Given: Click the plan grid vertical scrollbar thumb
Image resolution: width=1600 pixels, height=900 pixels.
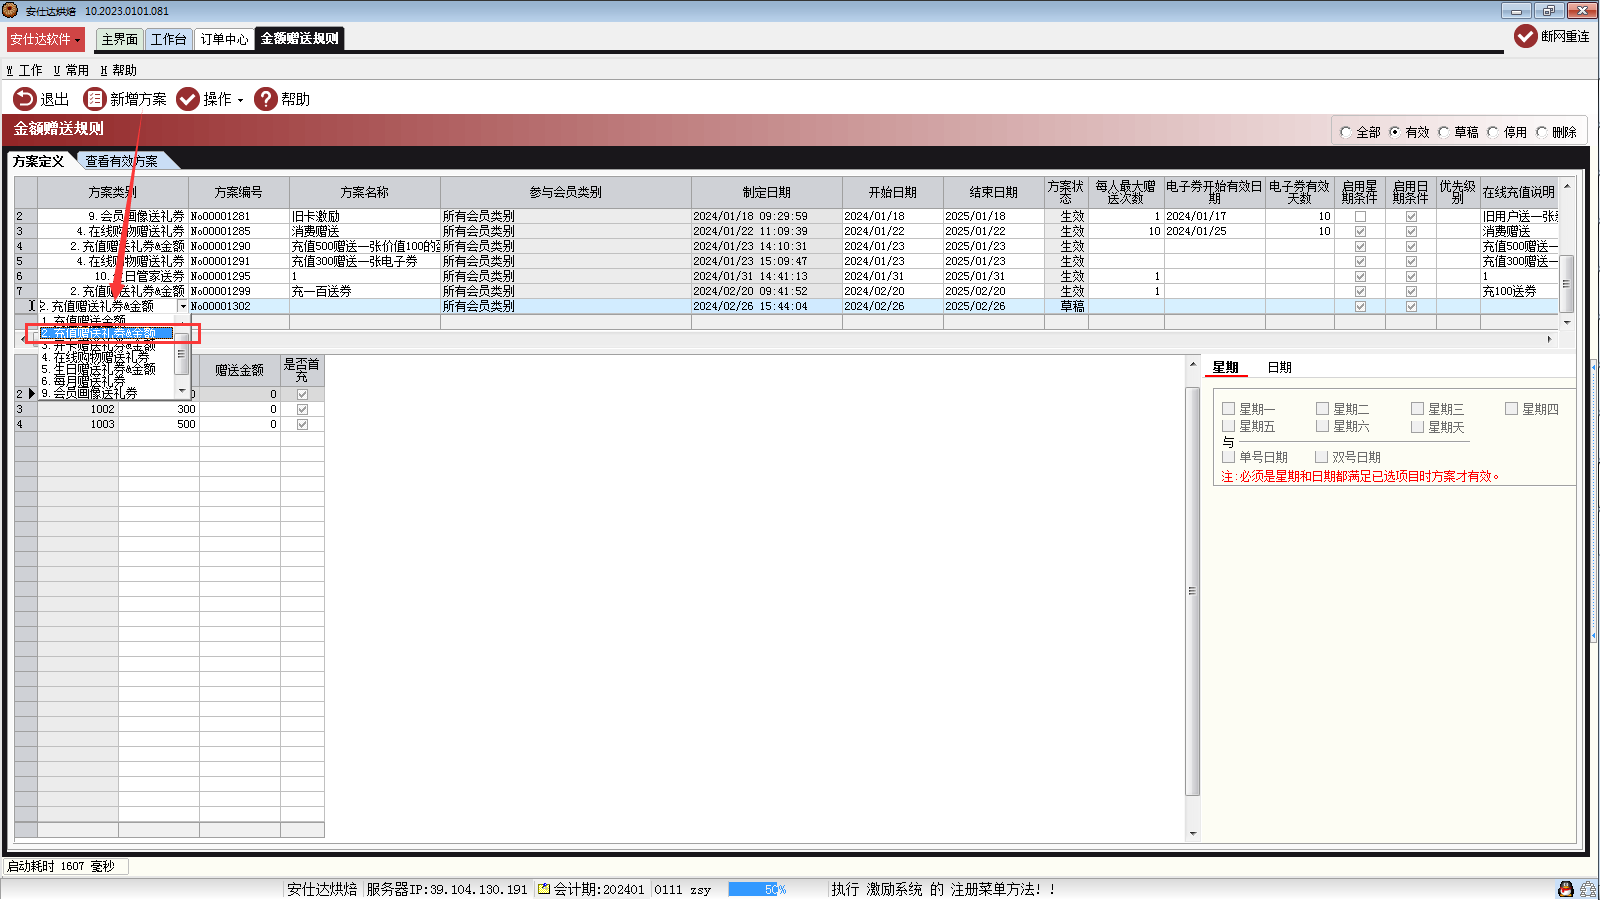Looking at the screenshot, I should (x=1567, y=283).
